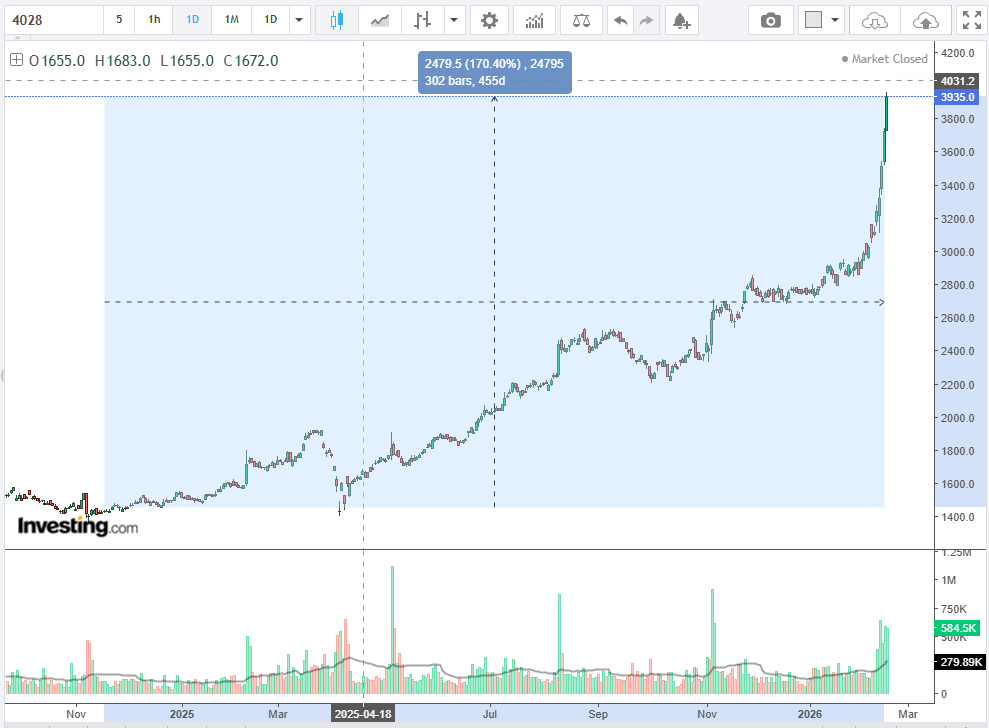Click the C 1672.0 close value

click(251, 61)
